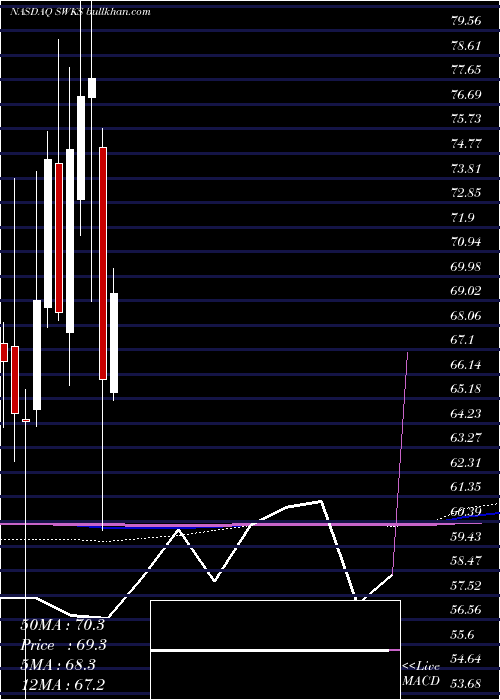
Task: Click the 53.68 price axis value
Action: [x=466, y=684]
